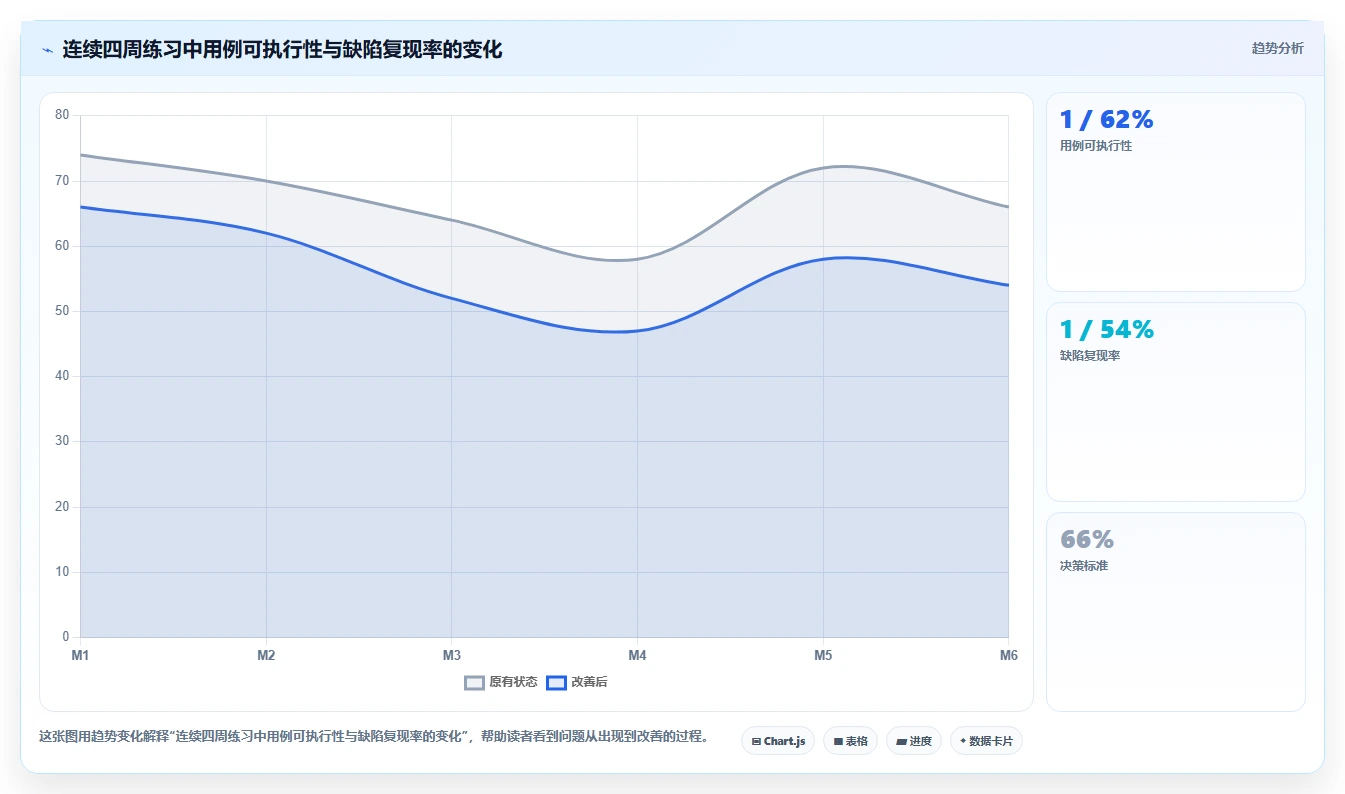Open the 用例可执行性 1 / 62% card
Viewport: 1345px width, 794px height.
click(x=1175, y=192)
